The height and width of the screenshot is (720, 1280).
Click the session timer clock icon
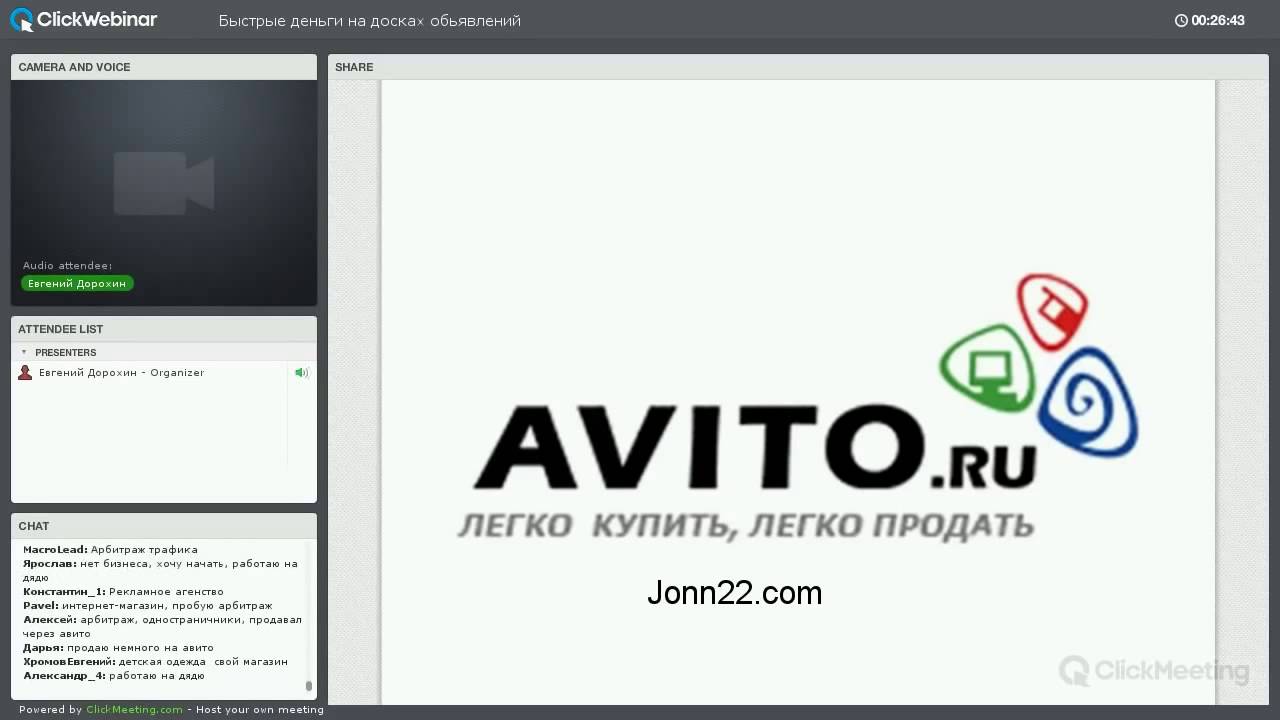pos(1181,20)
